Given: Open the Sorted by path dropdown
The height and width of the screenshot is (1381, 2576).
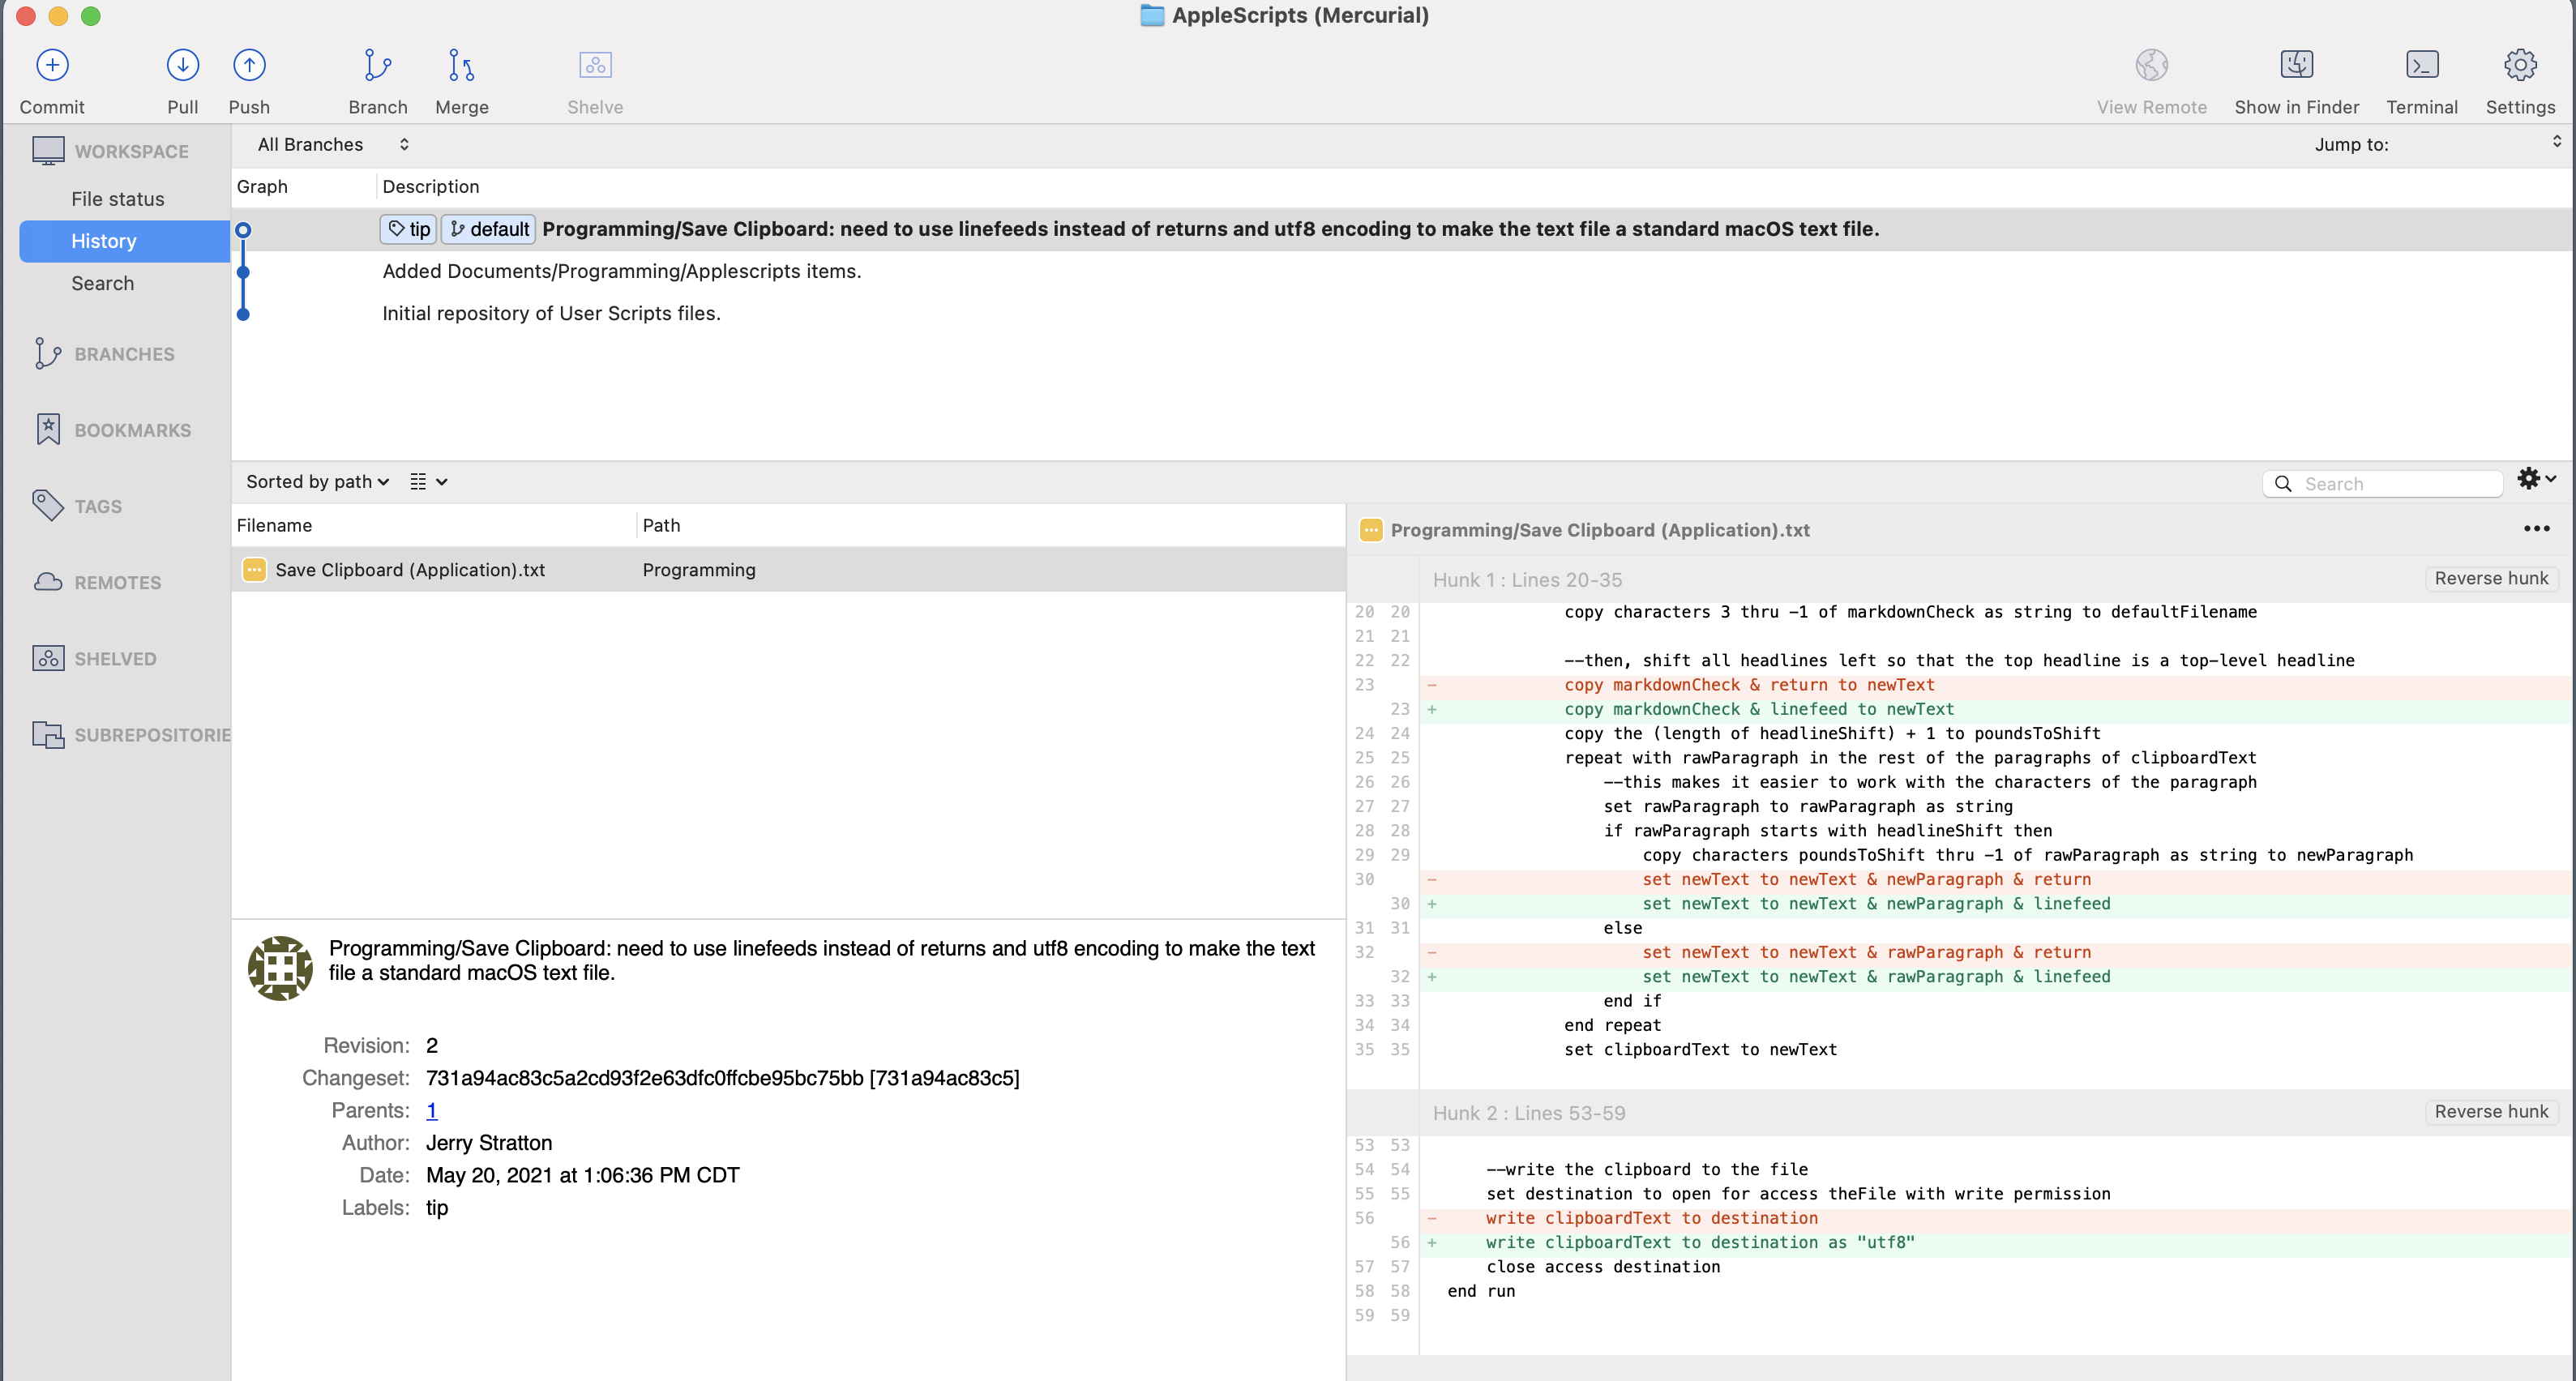Looking at the screenshot, I should (x=317, y=482).
